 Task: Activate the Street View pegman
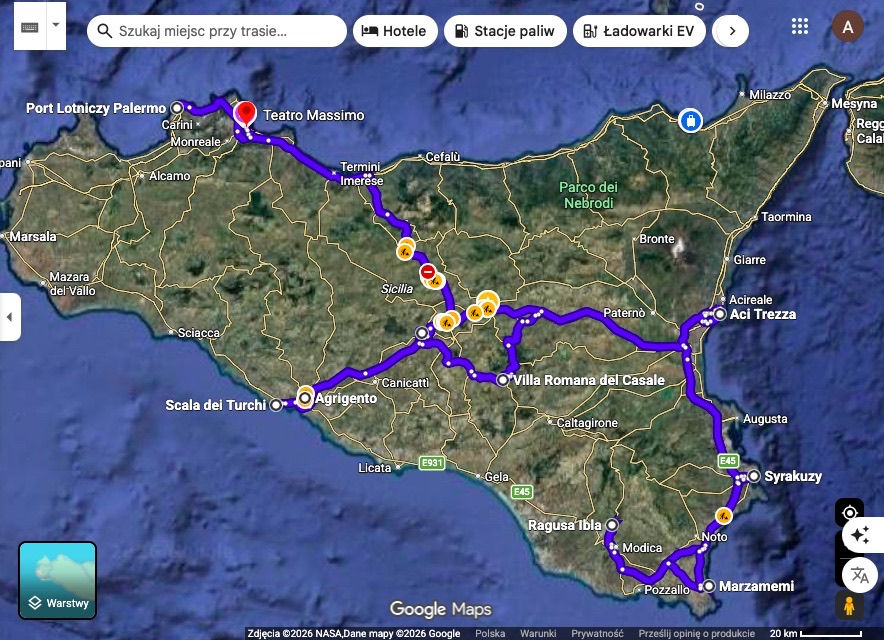[850, 605]
